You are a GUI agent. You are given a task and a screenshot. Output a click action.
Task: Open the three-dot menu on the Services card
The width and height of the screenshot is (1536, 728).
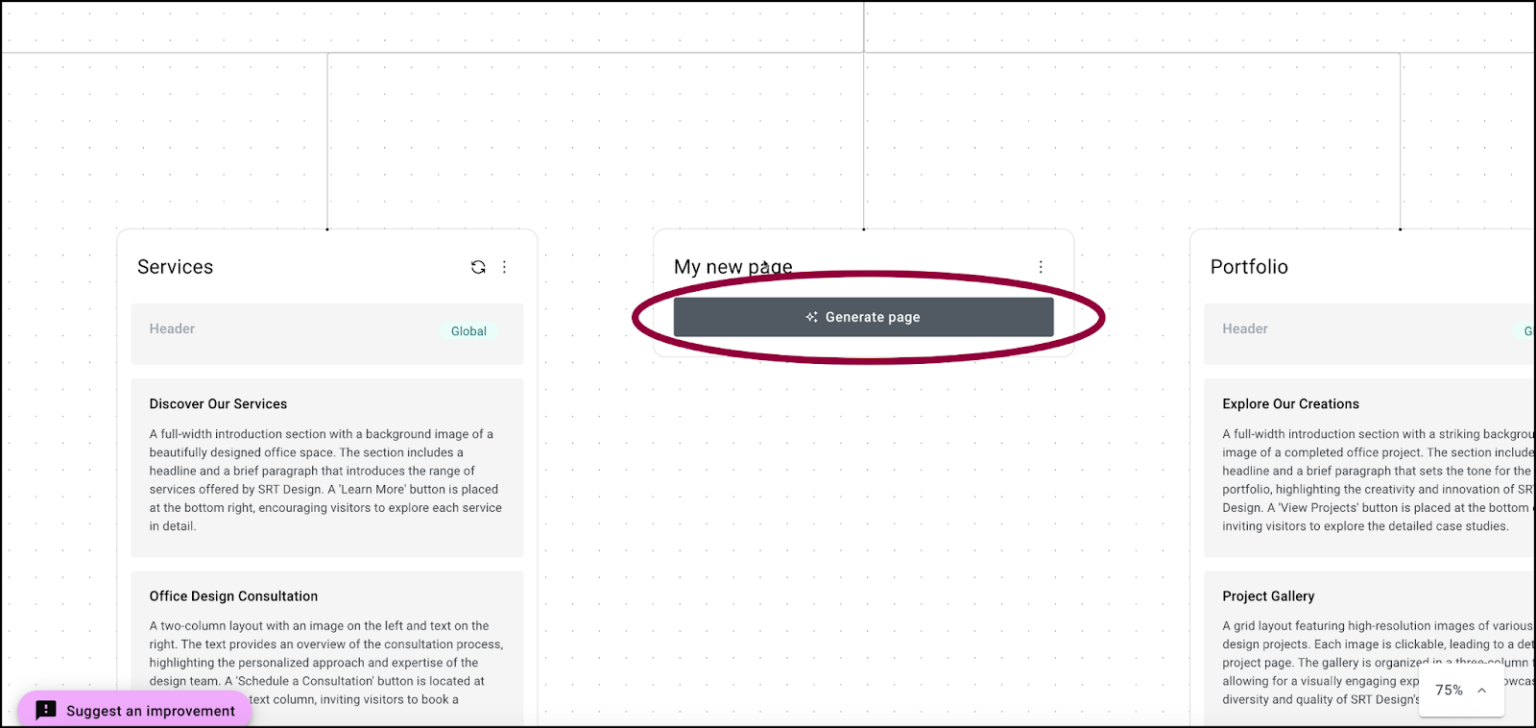[x=505, y=267]
